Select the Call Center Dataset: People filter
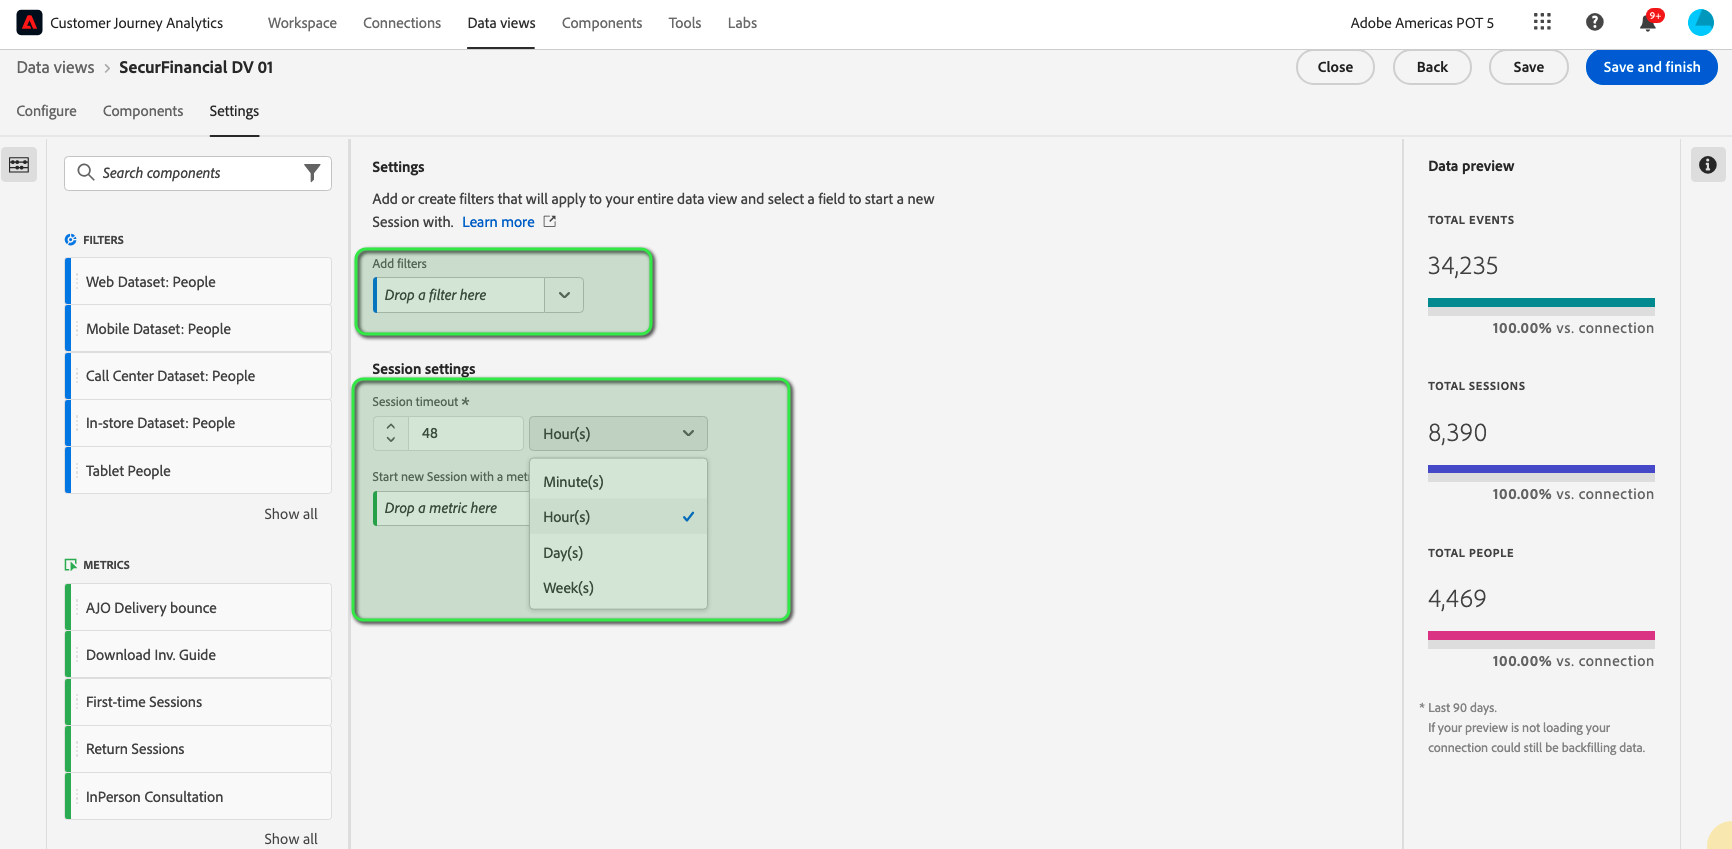Screen dimensions: 1732x849 198,376
